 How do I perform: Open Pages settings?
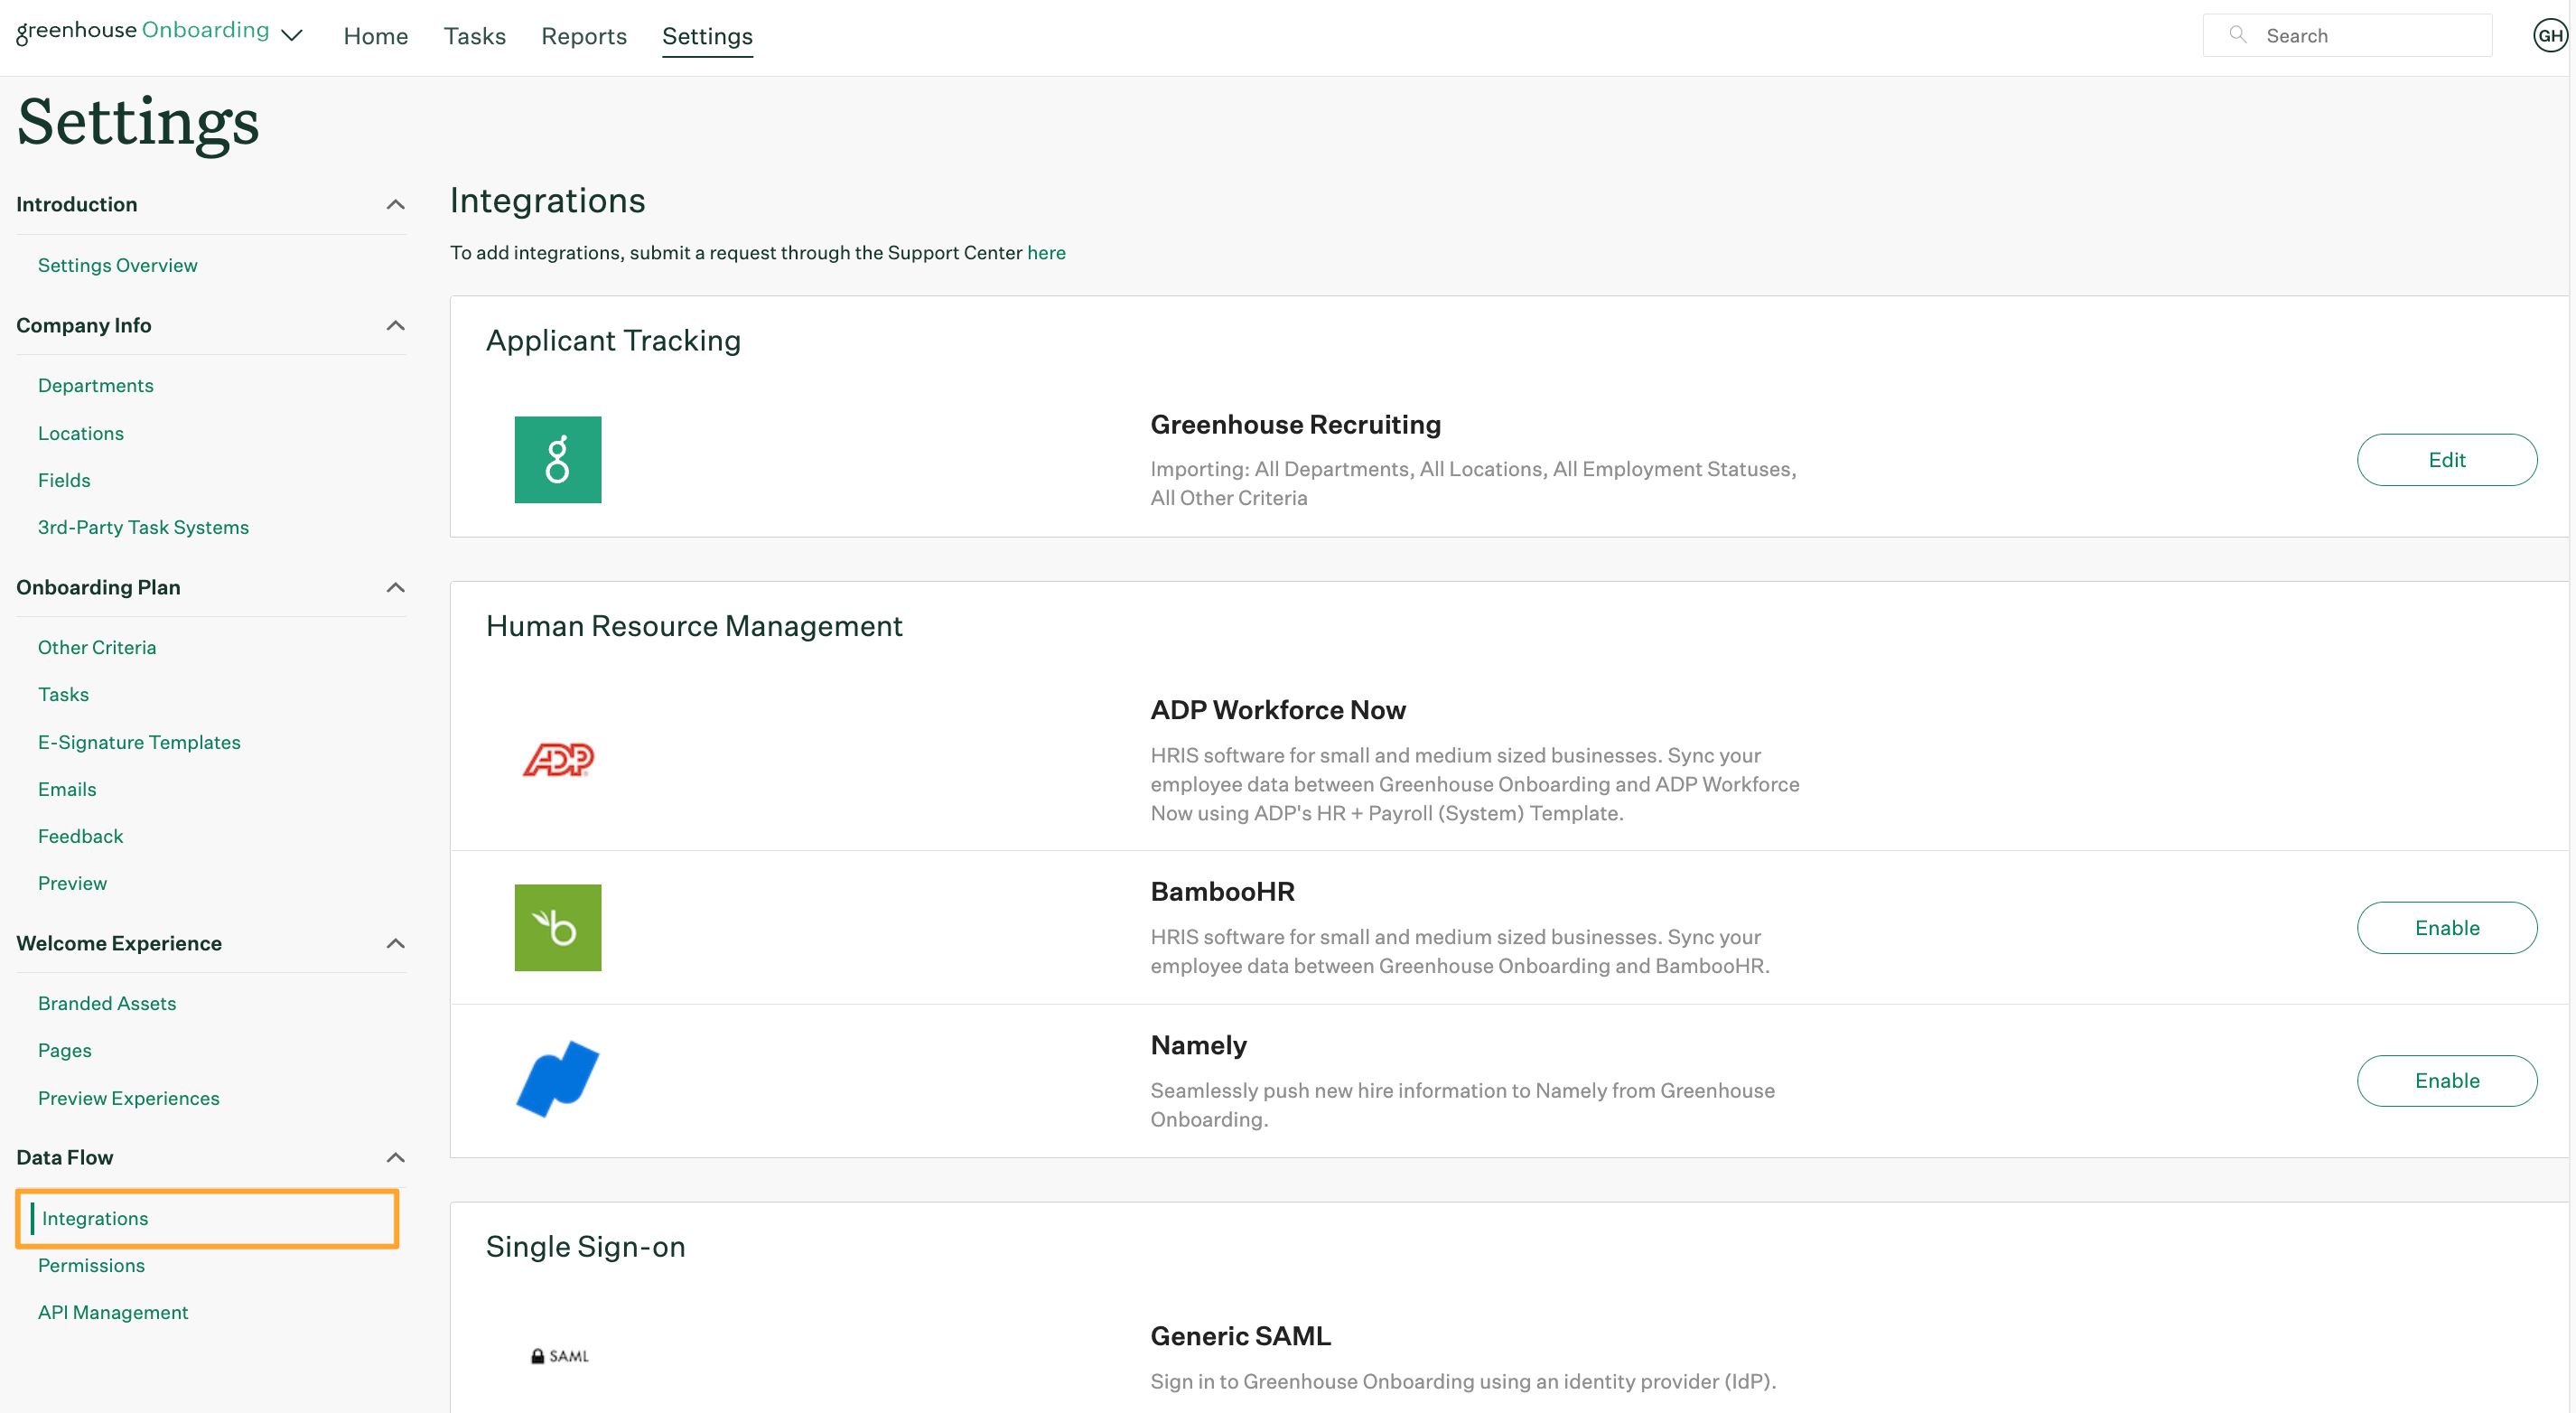click(x=65, y=1050)
